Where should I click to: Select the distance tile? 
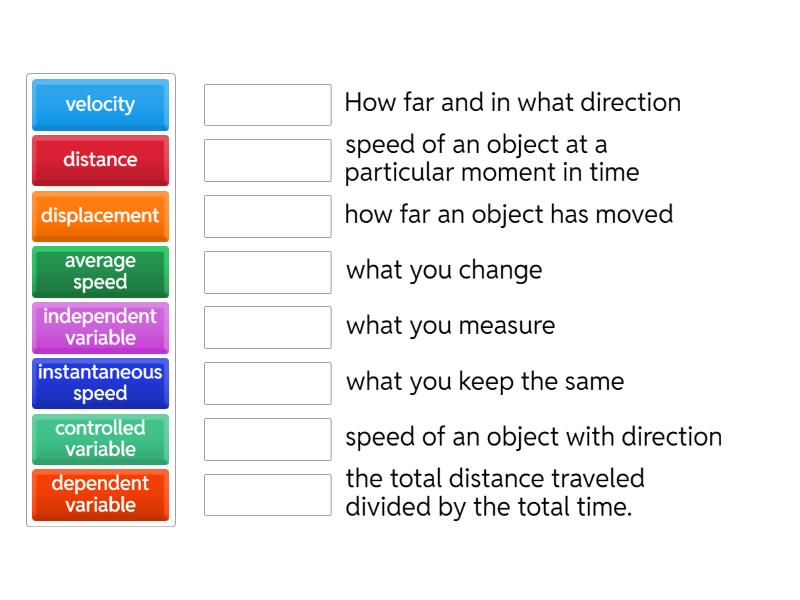tap(99, 160)
